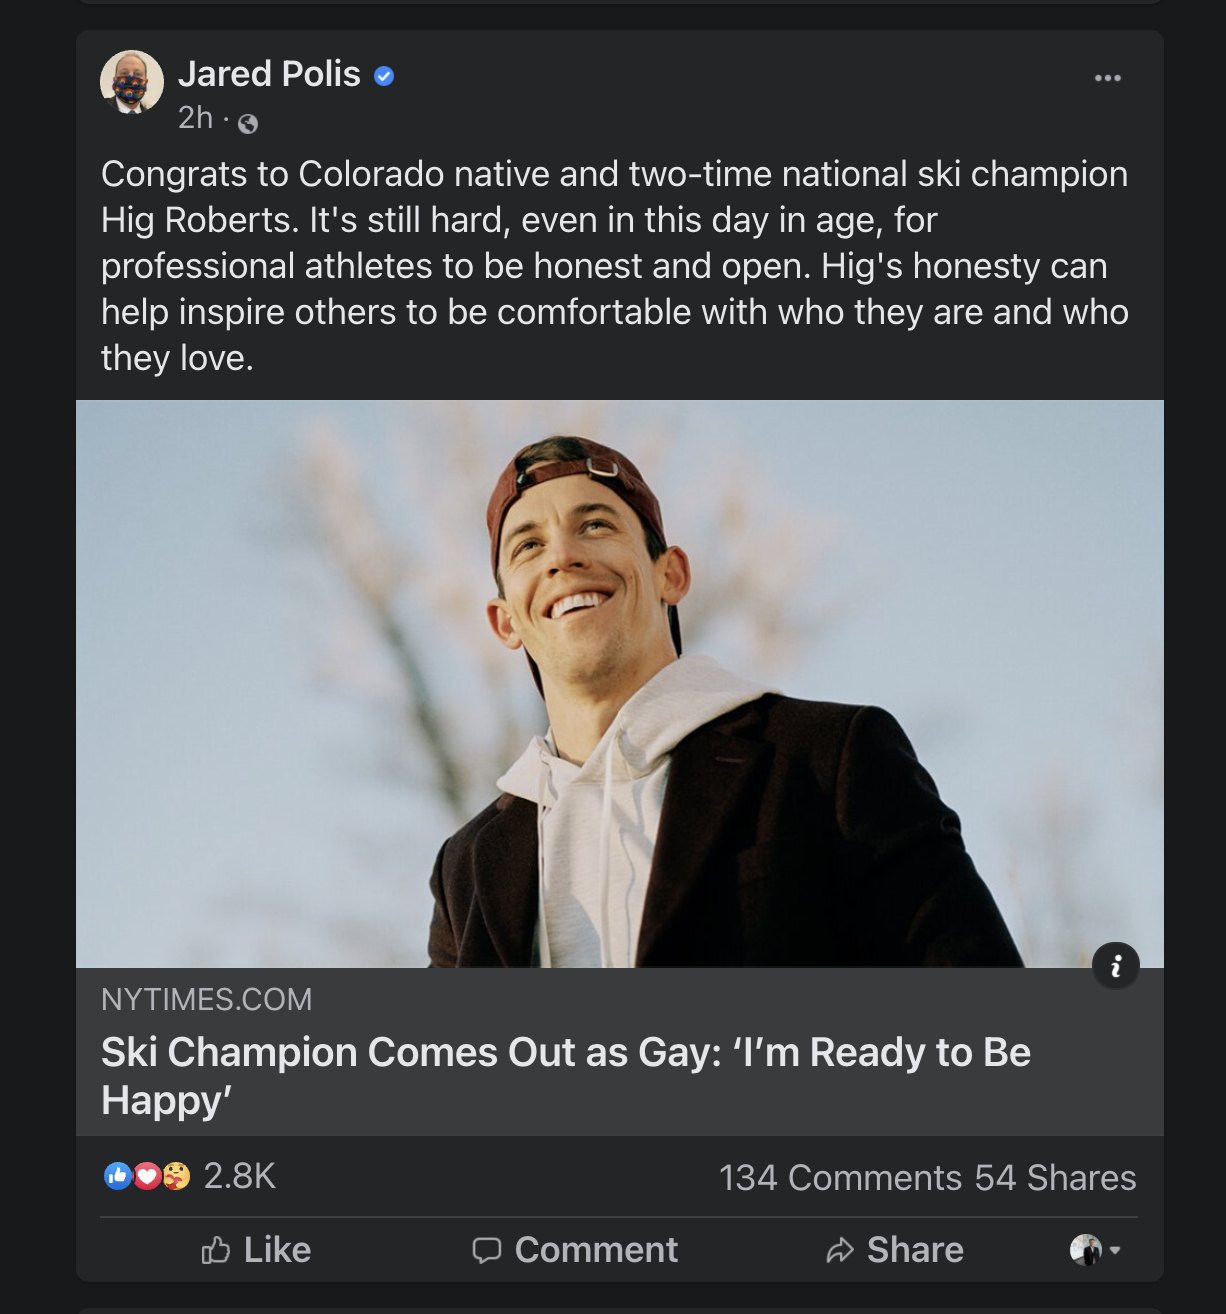This screenshot has height=1314, width=1226.
Task: Toggle Like on the post
Action: 257,1250
